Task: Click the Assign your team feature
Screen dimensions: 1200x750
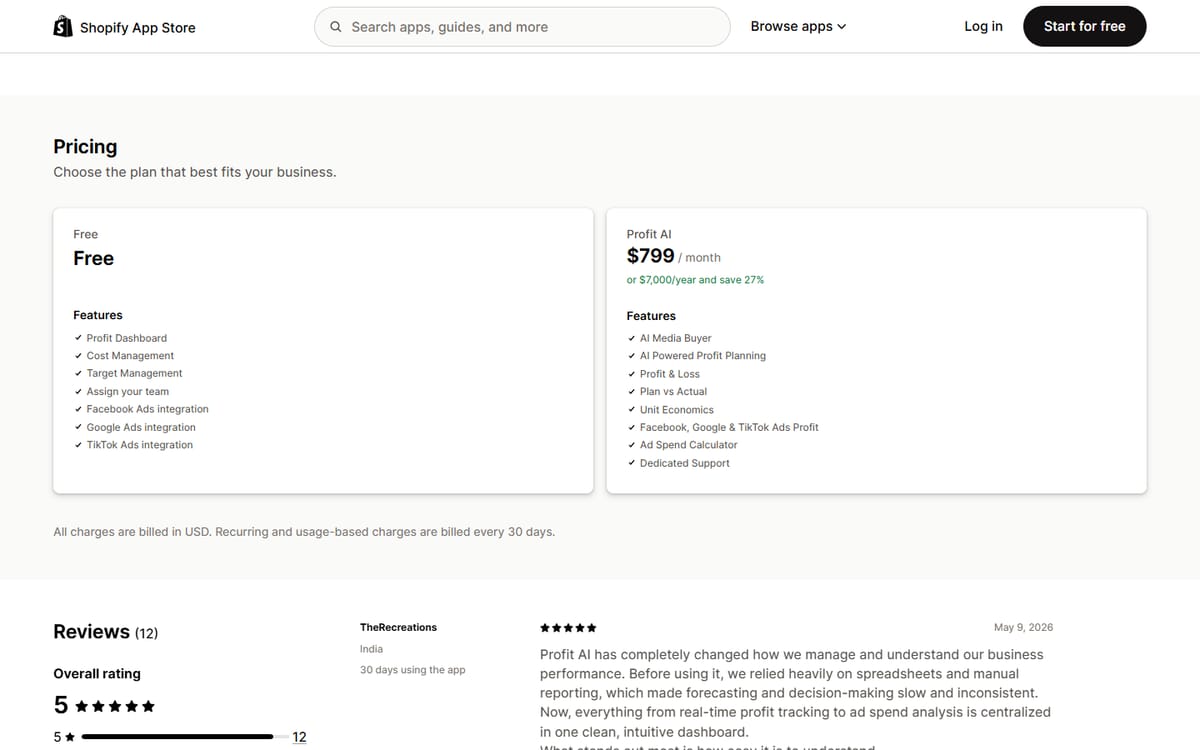Action: point(127,392)
